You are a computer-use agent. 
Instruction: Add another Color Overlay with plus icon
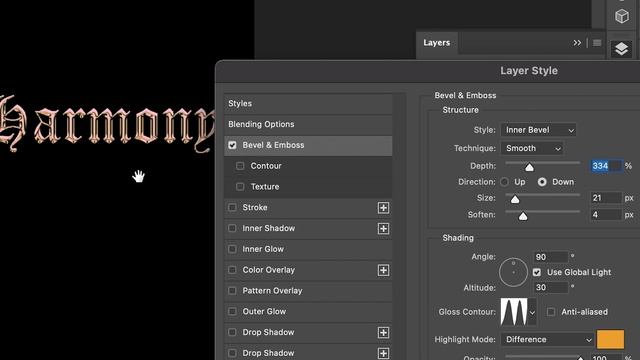[383, 270]
